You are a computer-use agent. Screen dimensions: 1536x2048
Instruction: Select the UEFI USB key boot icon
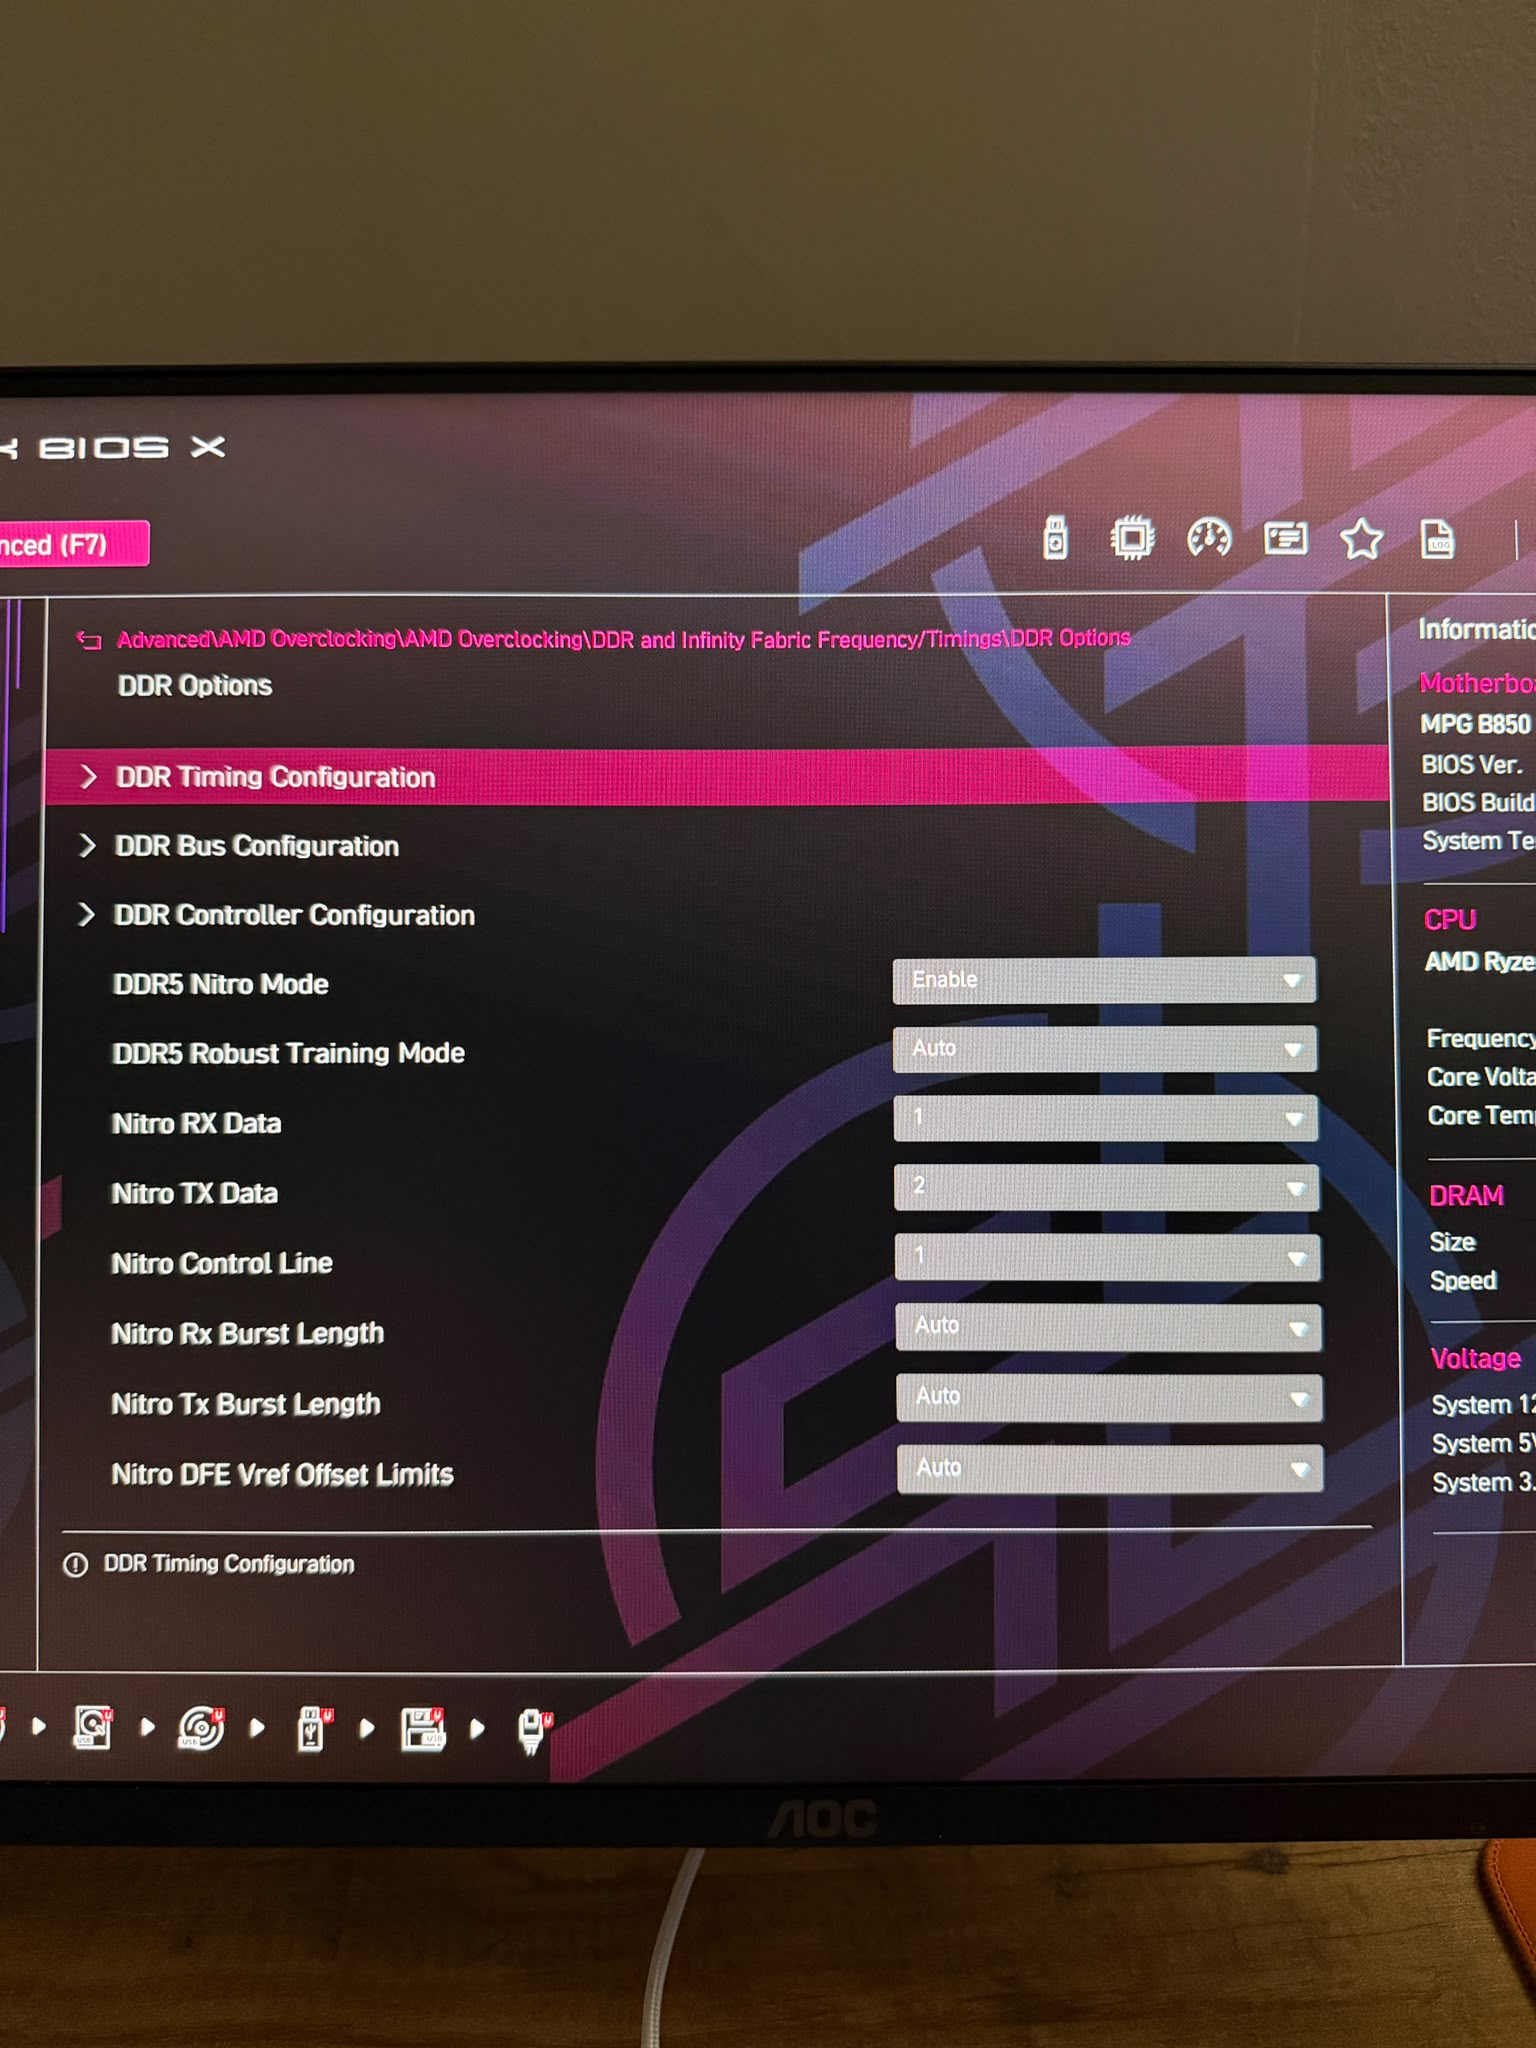tap(313, 1728)
